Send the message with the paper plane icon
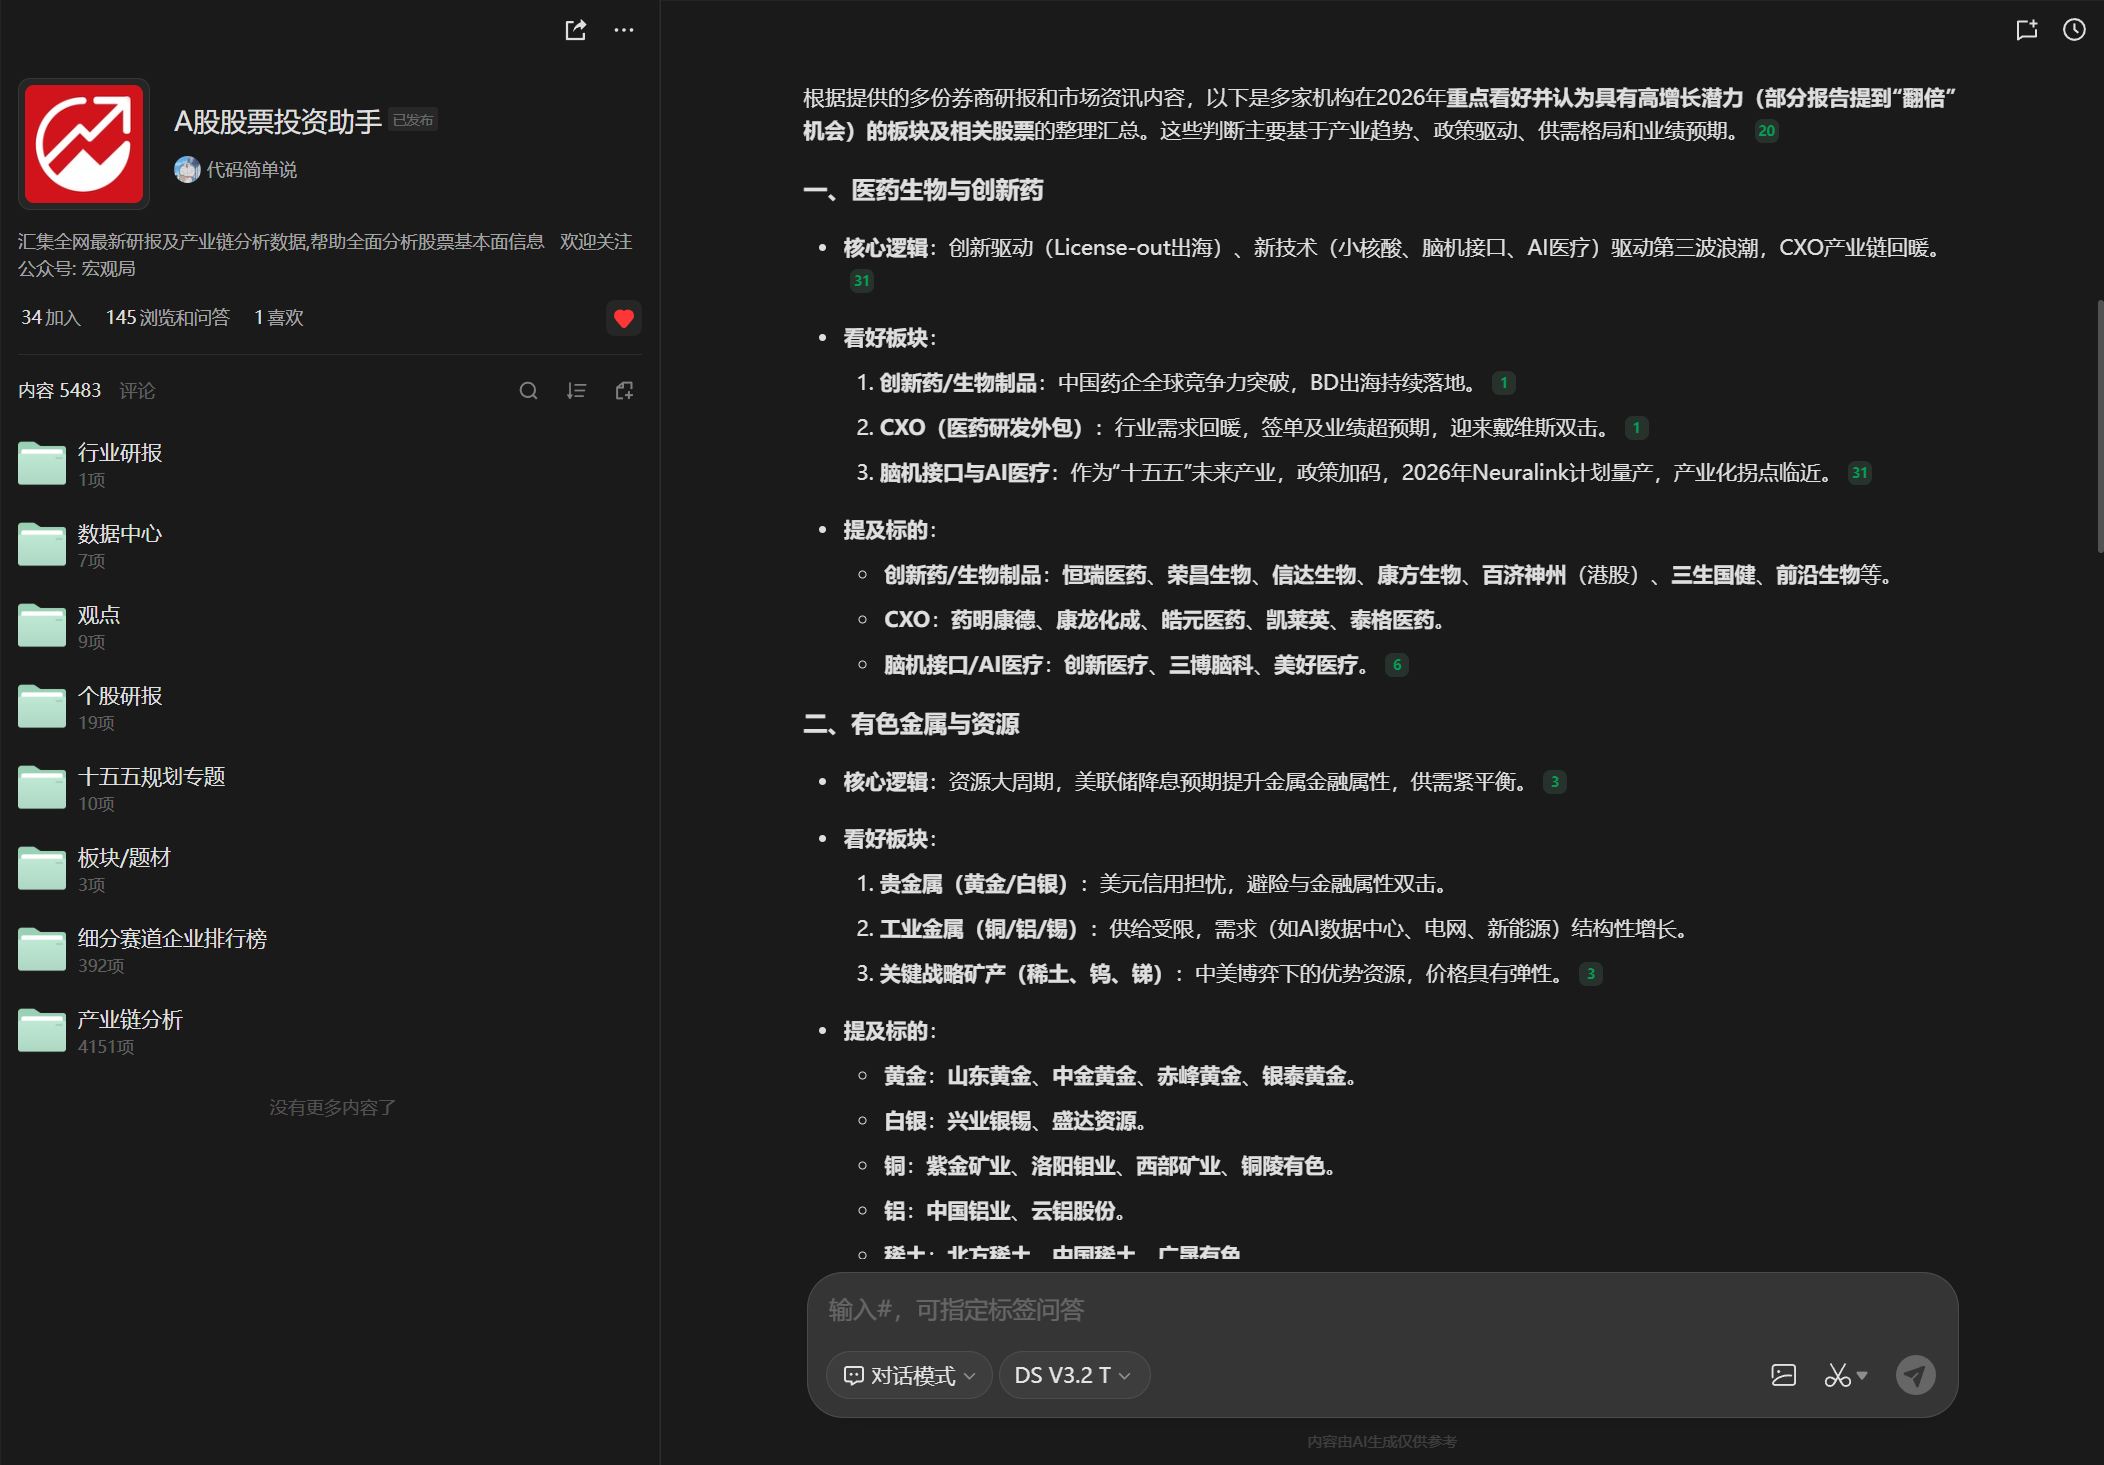The height and width of the screenshot is (1465, 2104). click(x=1916, y=1375)
